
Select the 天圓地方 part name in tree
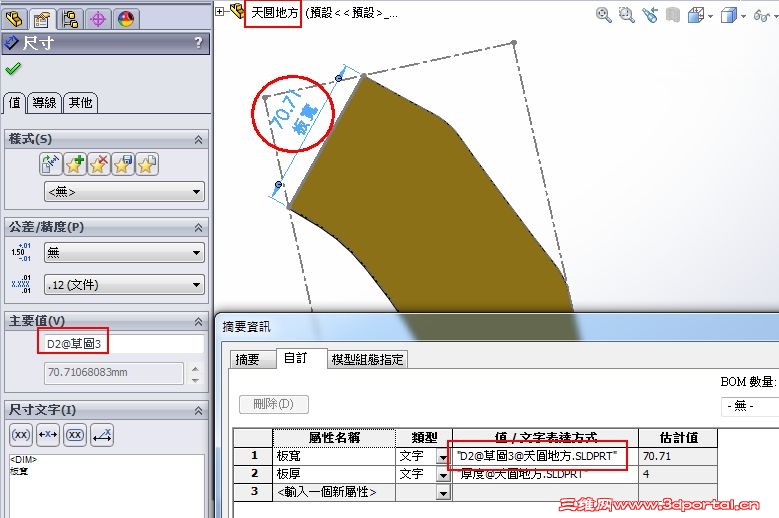[273, 13]
